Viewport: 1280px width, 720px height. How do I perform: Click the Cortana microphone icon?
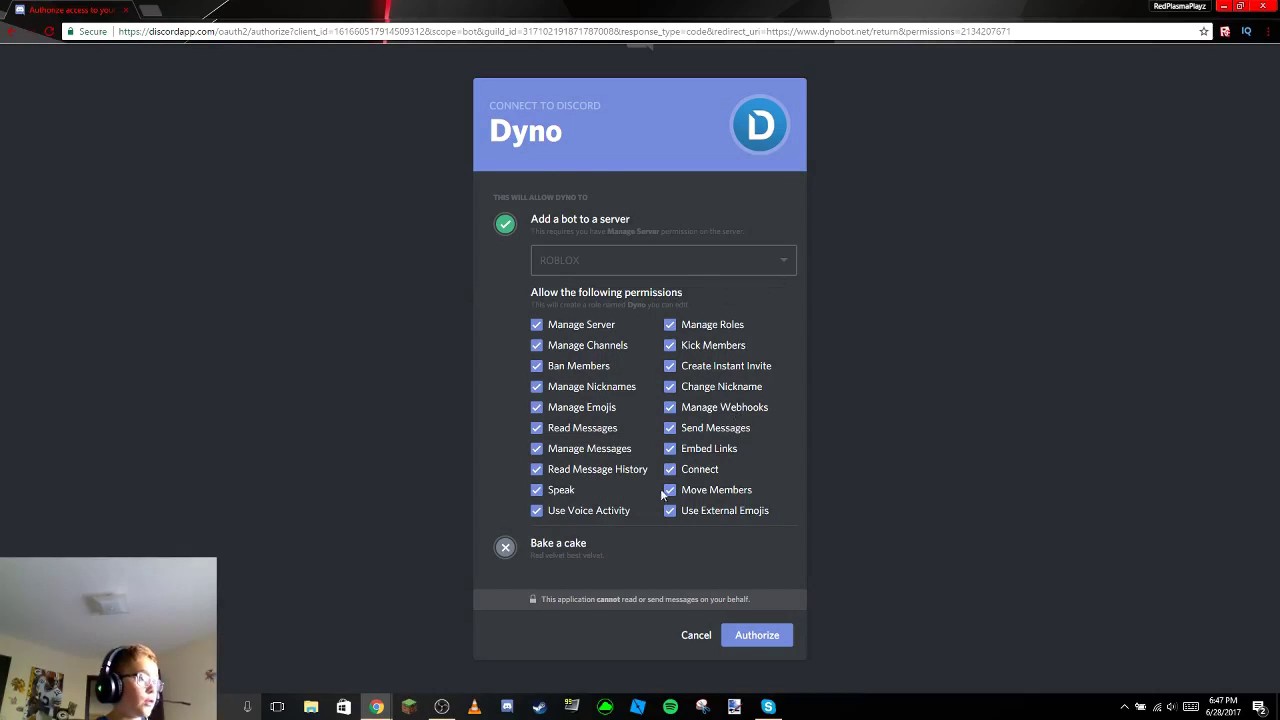tap(247, 707)
